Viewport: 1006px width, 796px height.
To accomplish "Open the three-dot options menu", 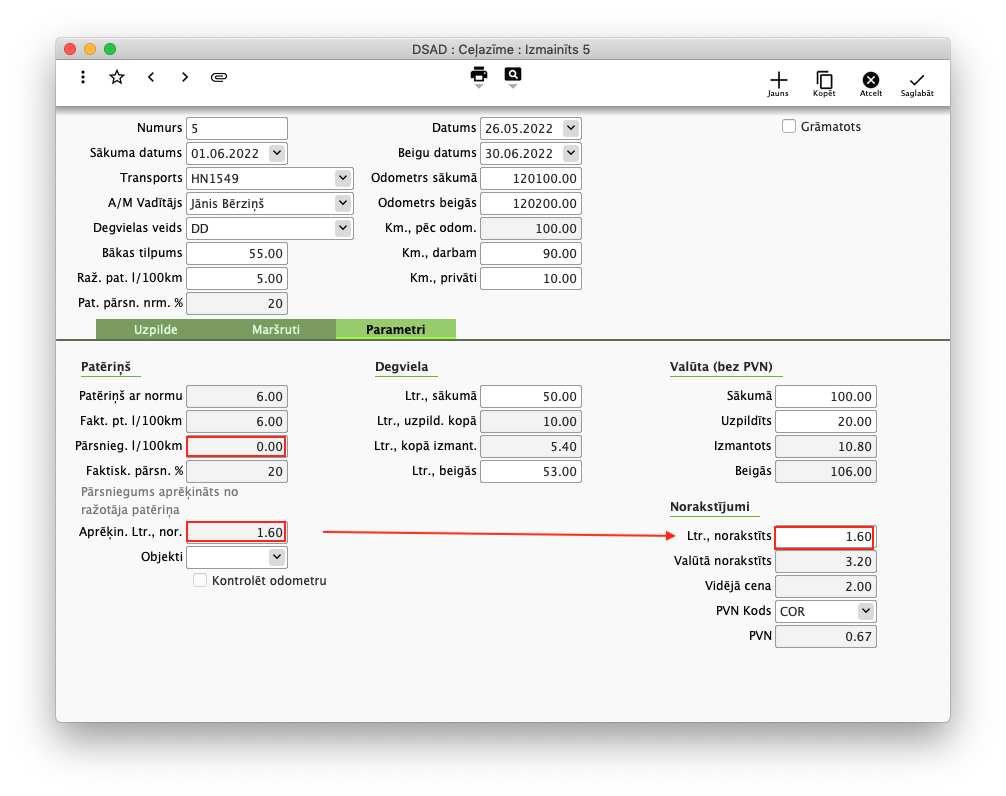I will click(x=83, y=77).
